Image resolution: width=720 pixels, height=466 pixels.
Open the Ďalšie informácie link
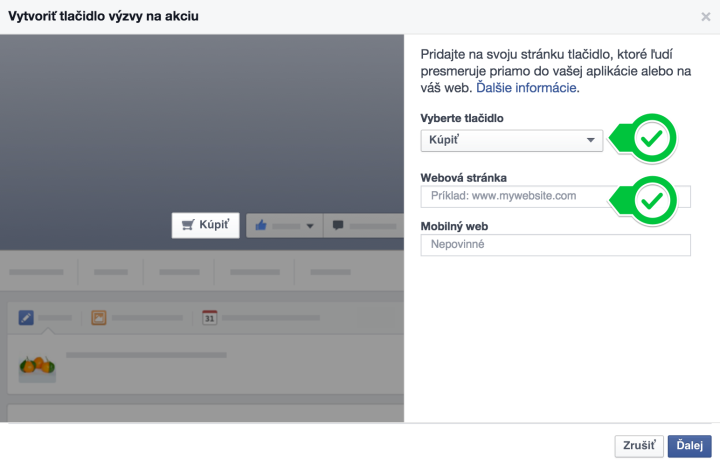tap(528, 88)
